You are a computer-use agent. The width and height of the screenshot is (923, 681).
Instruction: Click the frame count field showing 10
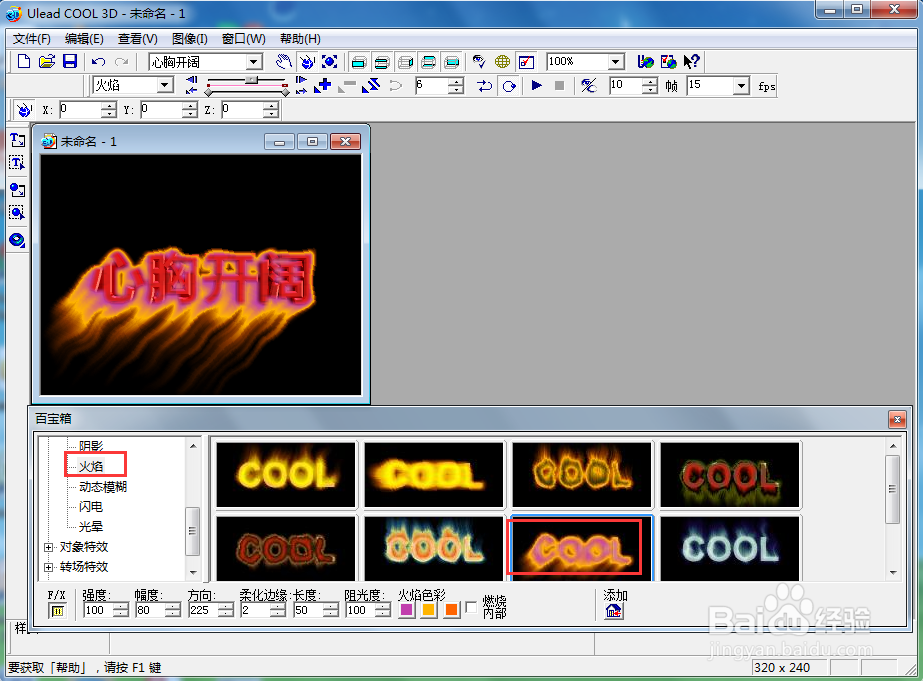point(626,86)
